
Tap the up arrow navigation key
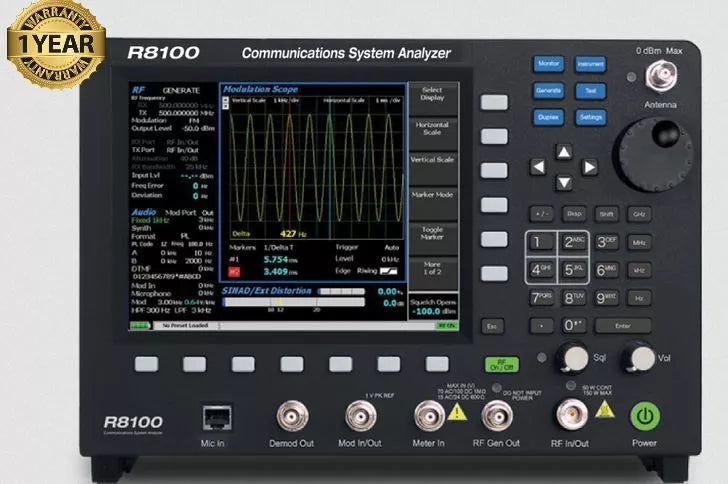coord(564,152)
